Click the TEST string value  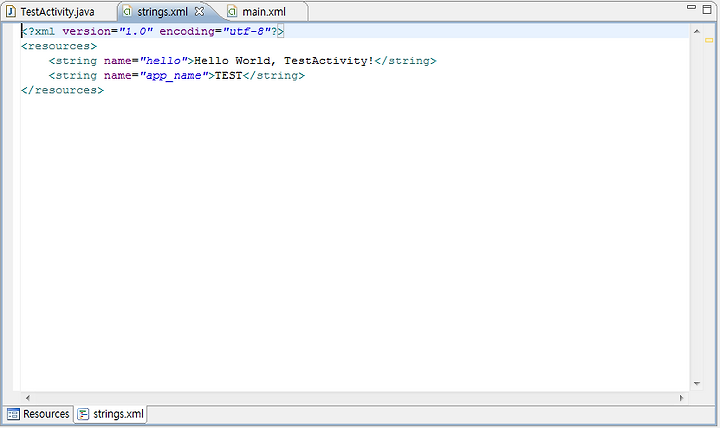pos(229,75)
